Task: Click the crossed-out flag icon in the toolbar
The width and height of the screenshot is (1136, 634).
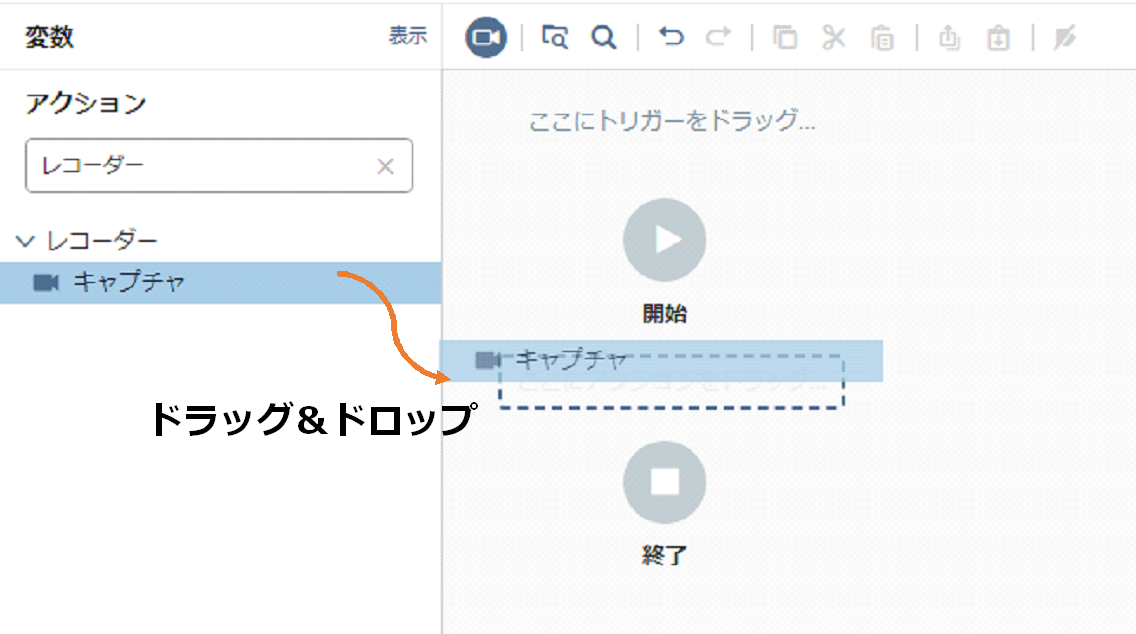Action: point(1064,37)
